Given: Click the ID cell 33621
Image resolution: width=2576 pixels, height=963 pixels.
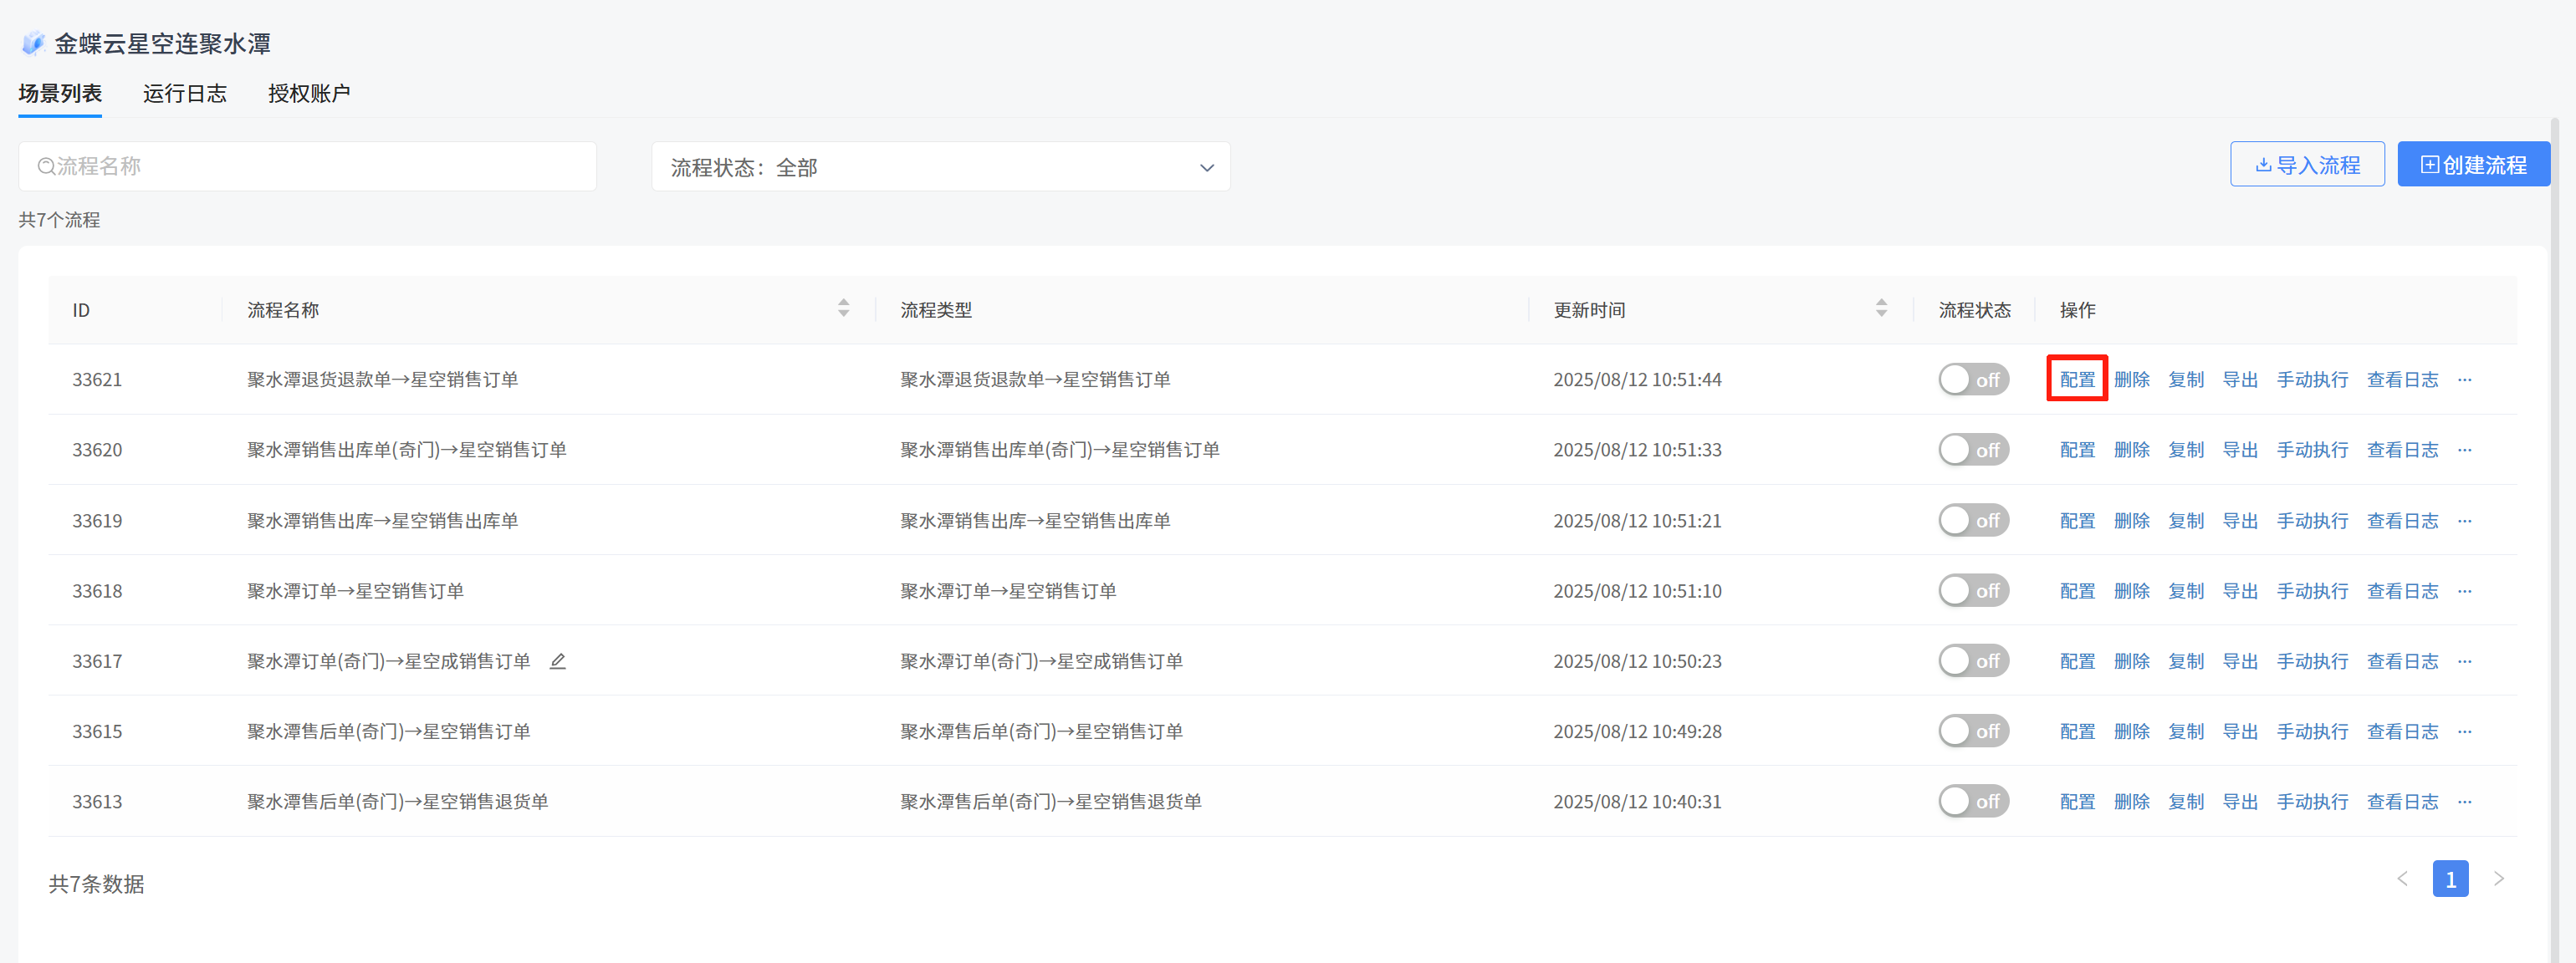Looking at the screenshot, I should (x=97, y=380).
